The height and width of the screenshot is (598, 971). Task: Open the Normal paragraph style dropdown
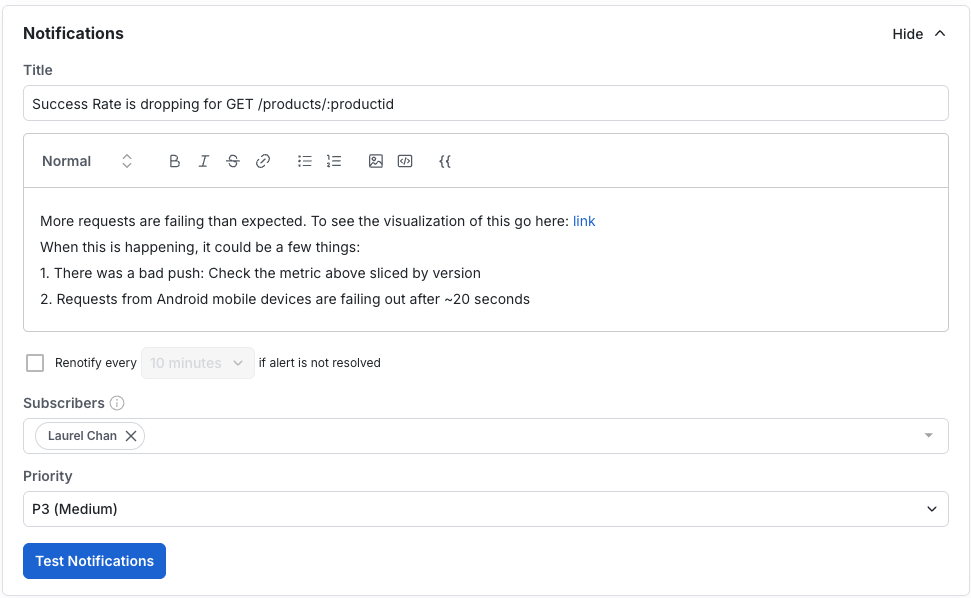(x=85, y=161)
